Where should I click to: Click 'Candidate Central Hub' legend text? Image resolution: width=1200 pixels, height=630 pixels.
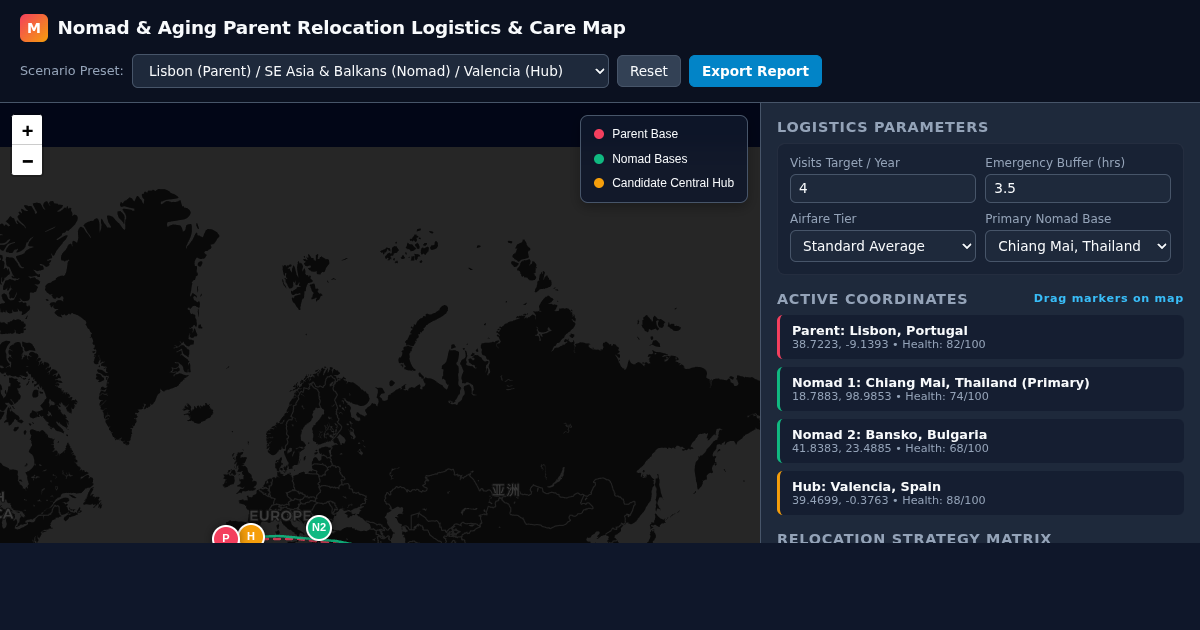(673, 183)
